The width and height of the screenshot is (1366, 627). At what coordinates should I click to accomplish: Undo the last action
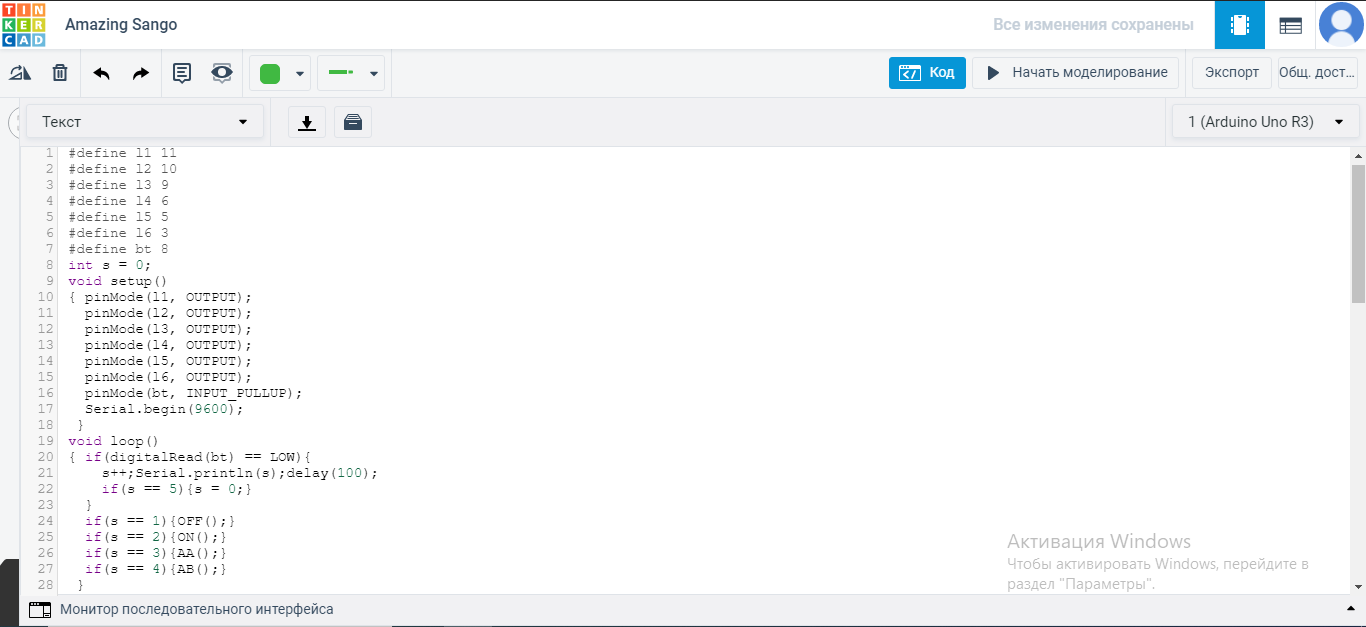pyautogui.click(x=101, y=73)
